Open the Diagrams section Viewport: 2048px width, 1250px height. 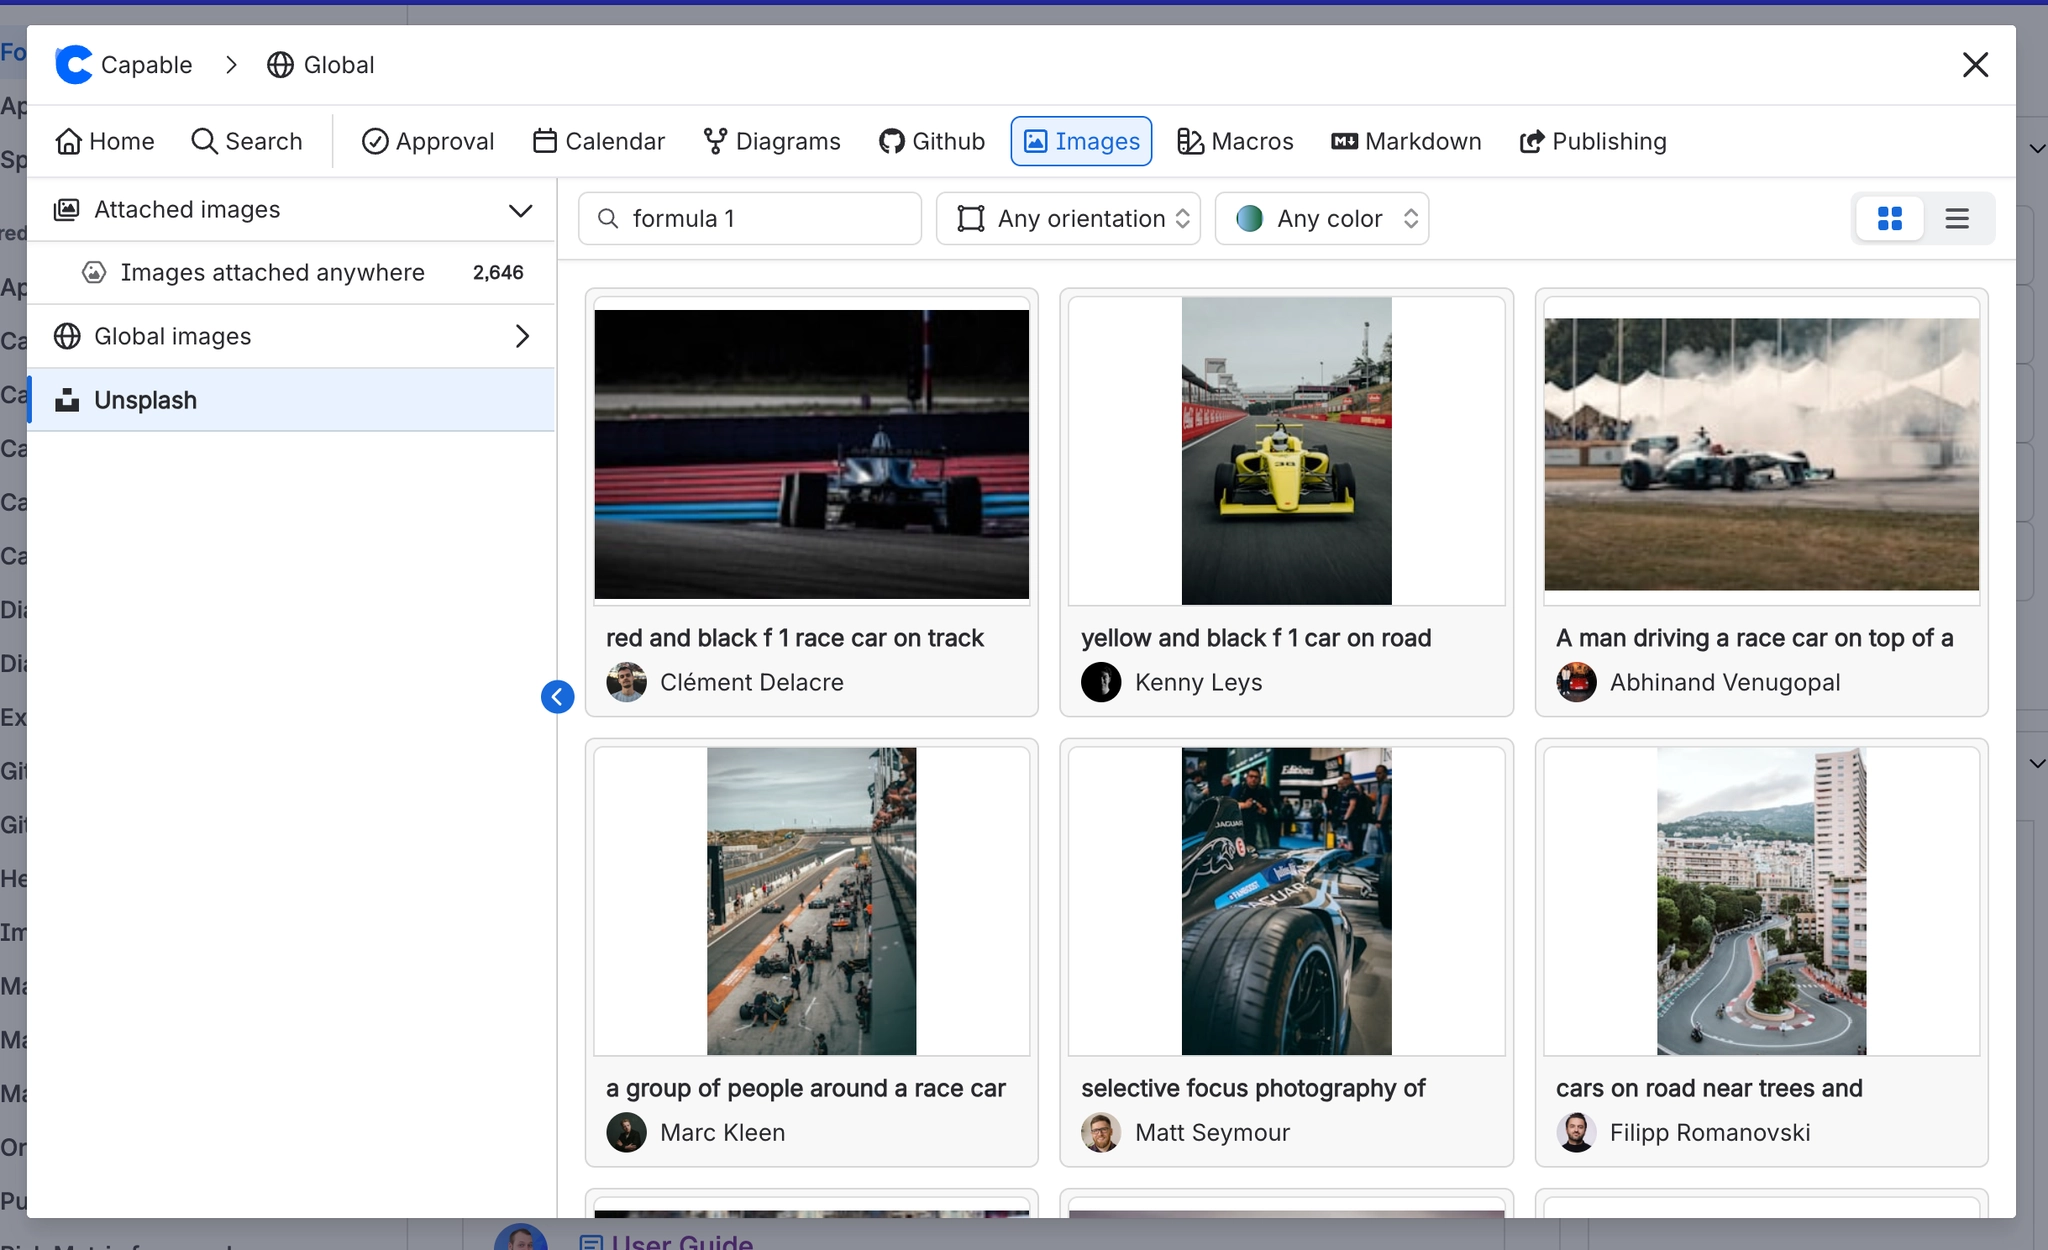tap(771, 141)
